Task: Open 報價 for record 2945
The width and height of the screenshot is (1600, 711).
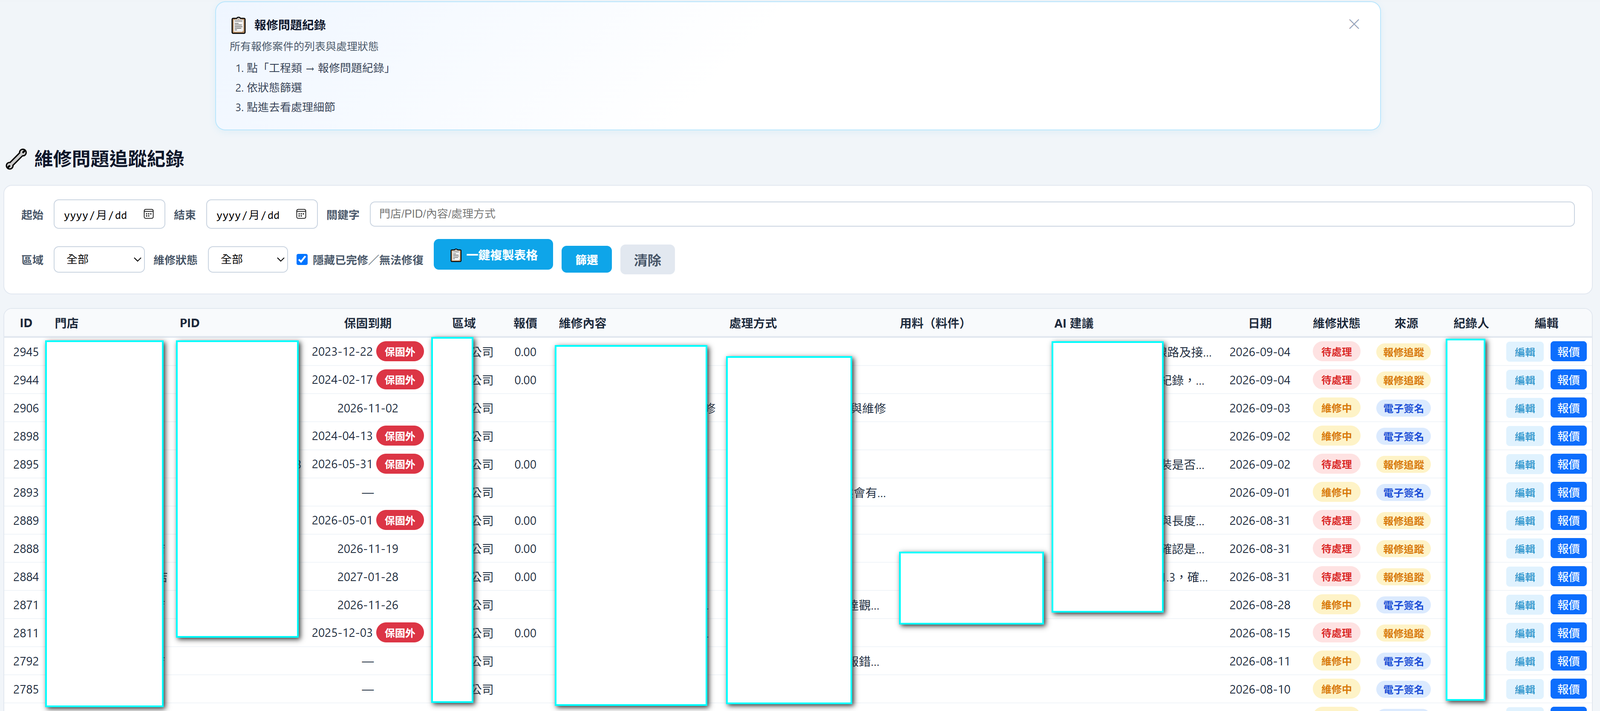Action: [1569, 352]
